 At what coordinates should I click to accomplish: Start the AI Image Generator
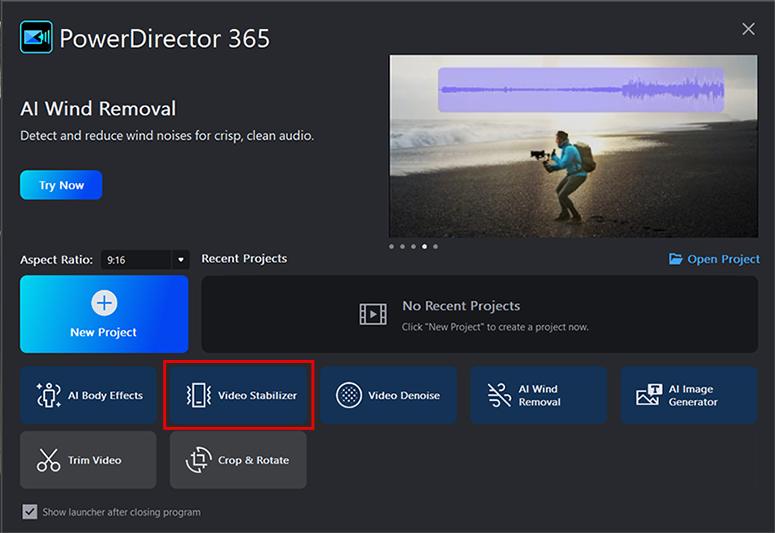[x=688, y=395]
